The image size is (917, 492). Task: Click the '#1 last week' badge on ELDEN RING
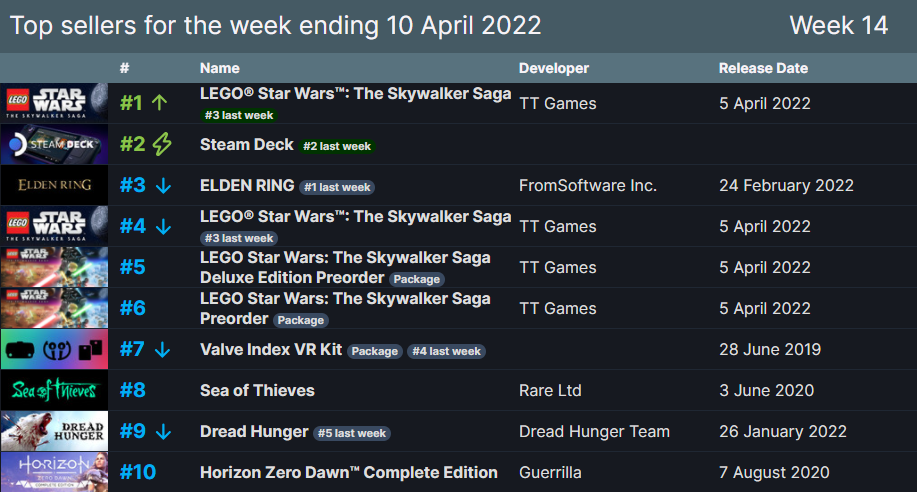point(337,187)
